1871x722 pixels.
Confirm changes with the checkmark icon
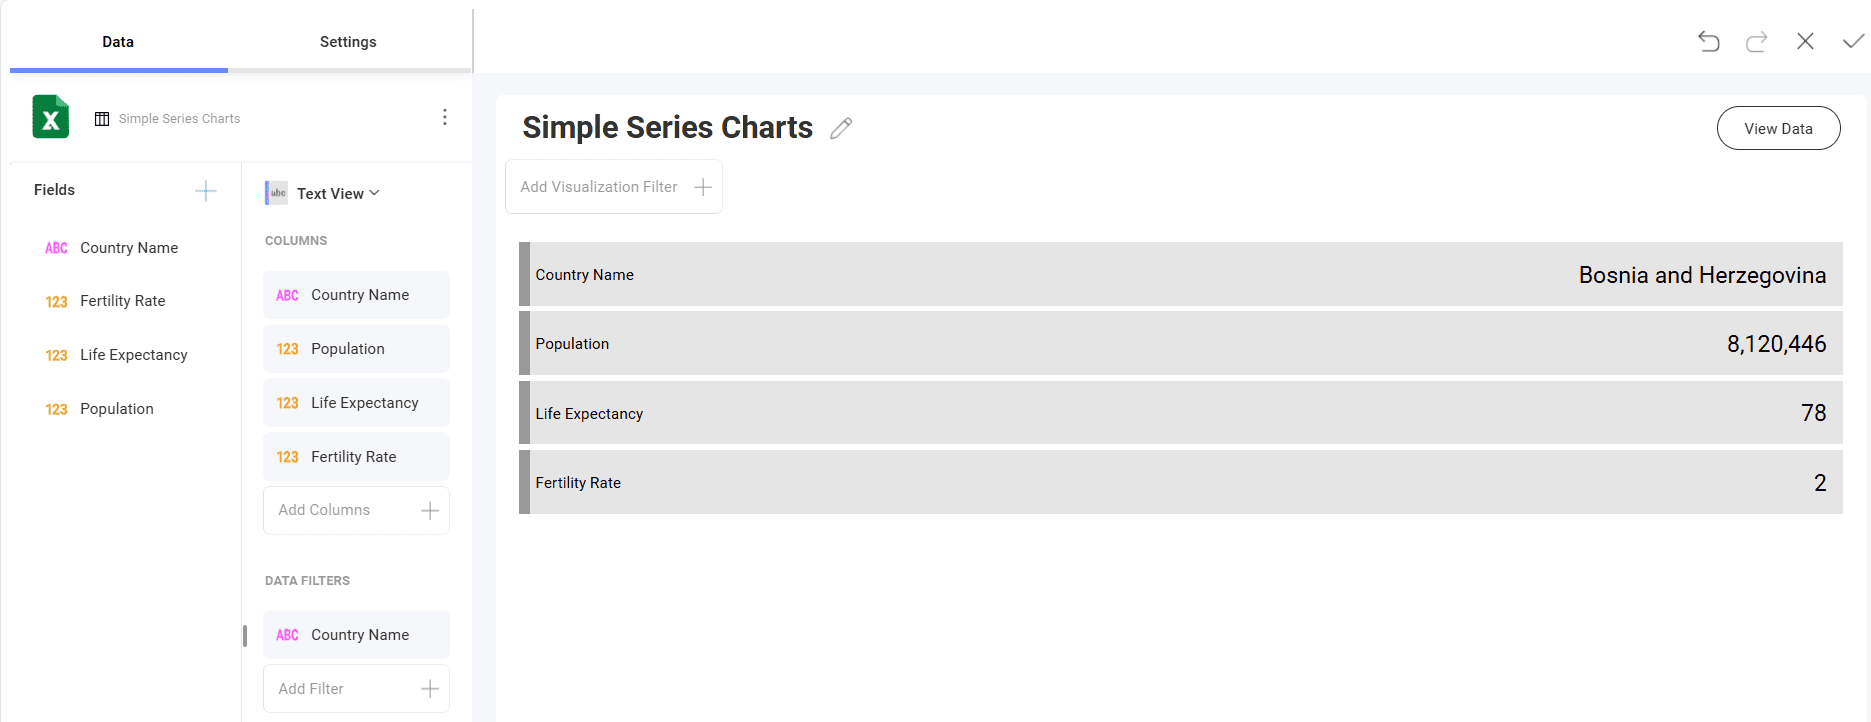pos(1853,41)
